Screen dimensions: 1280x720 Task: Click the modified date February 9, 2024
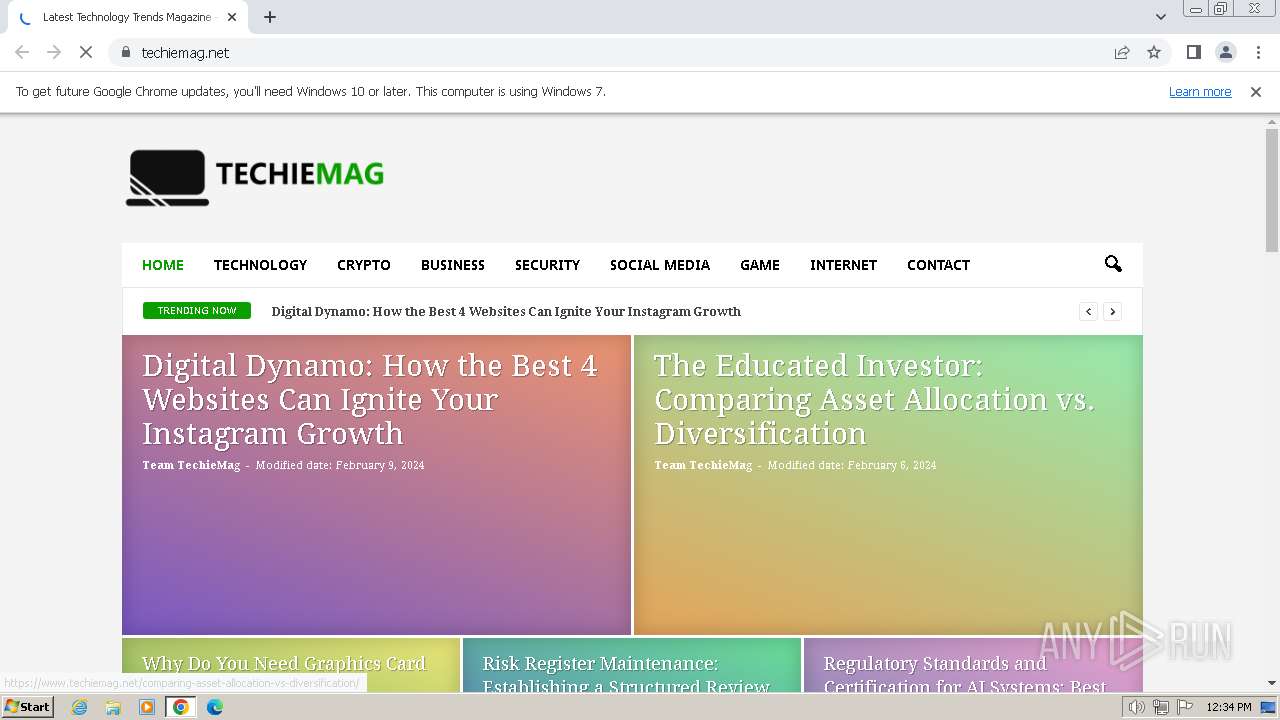point(380,465)
